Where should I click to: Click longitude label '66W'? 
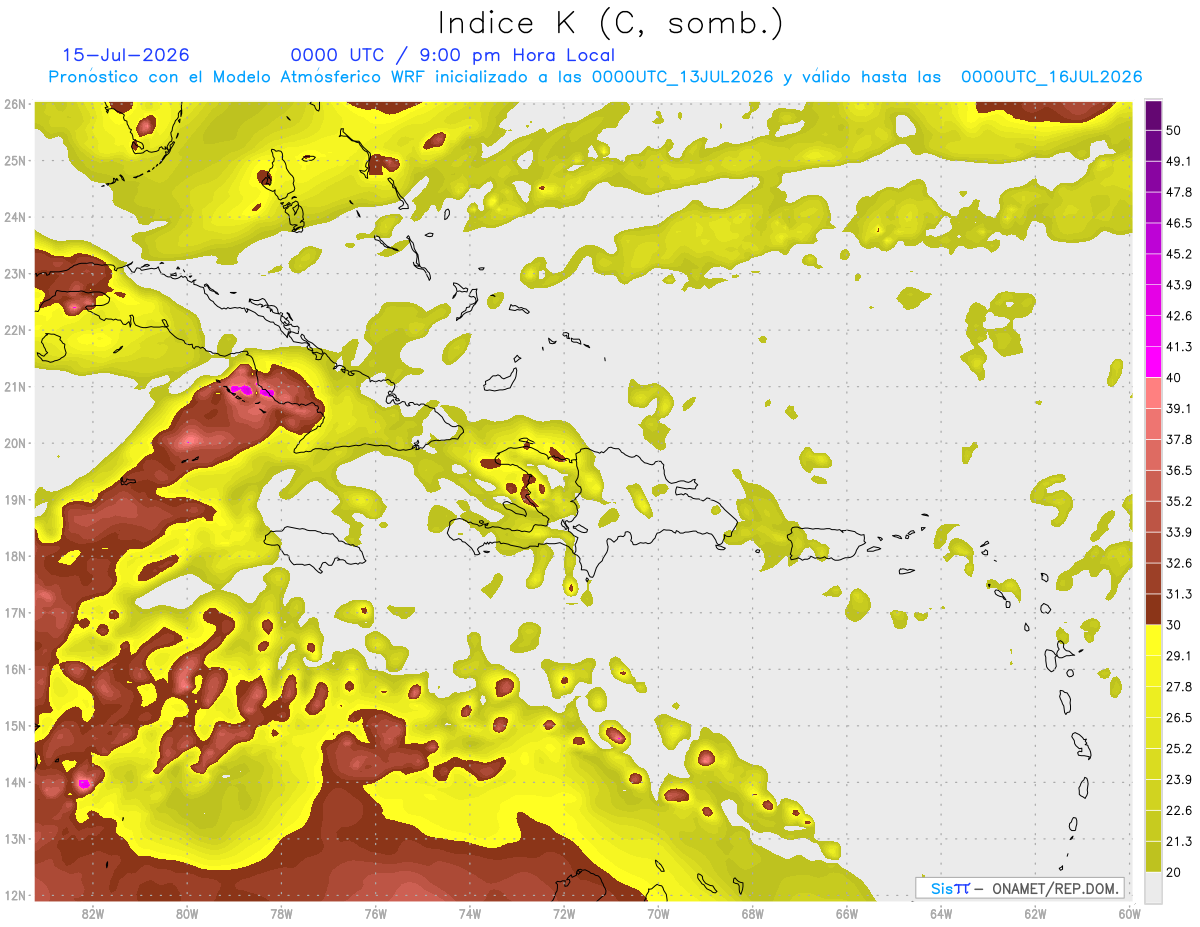tap(847, 914)
